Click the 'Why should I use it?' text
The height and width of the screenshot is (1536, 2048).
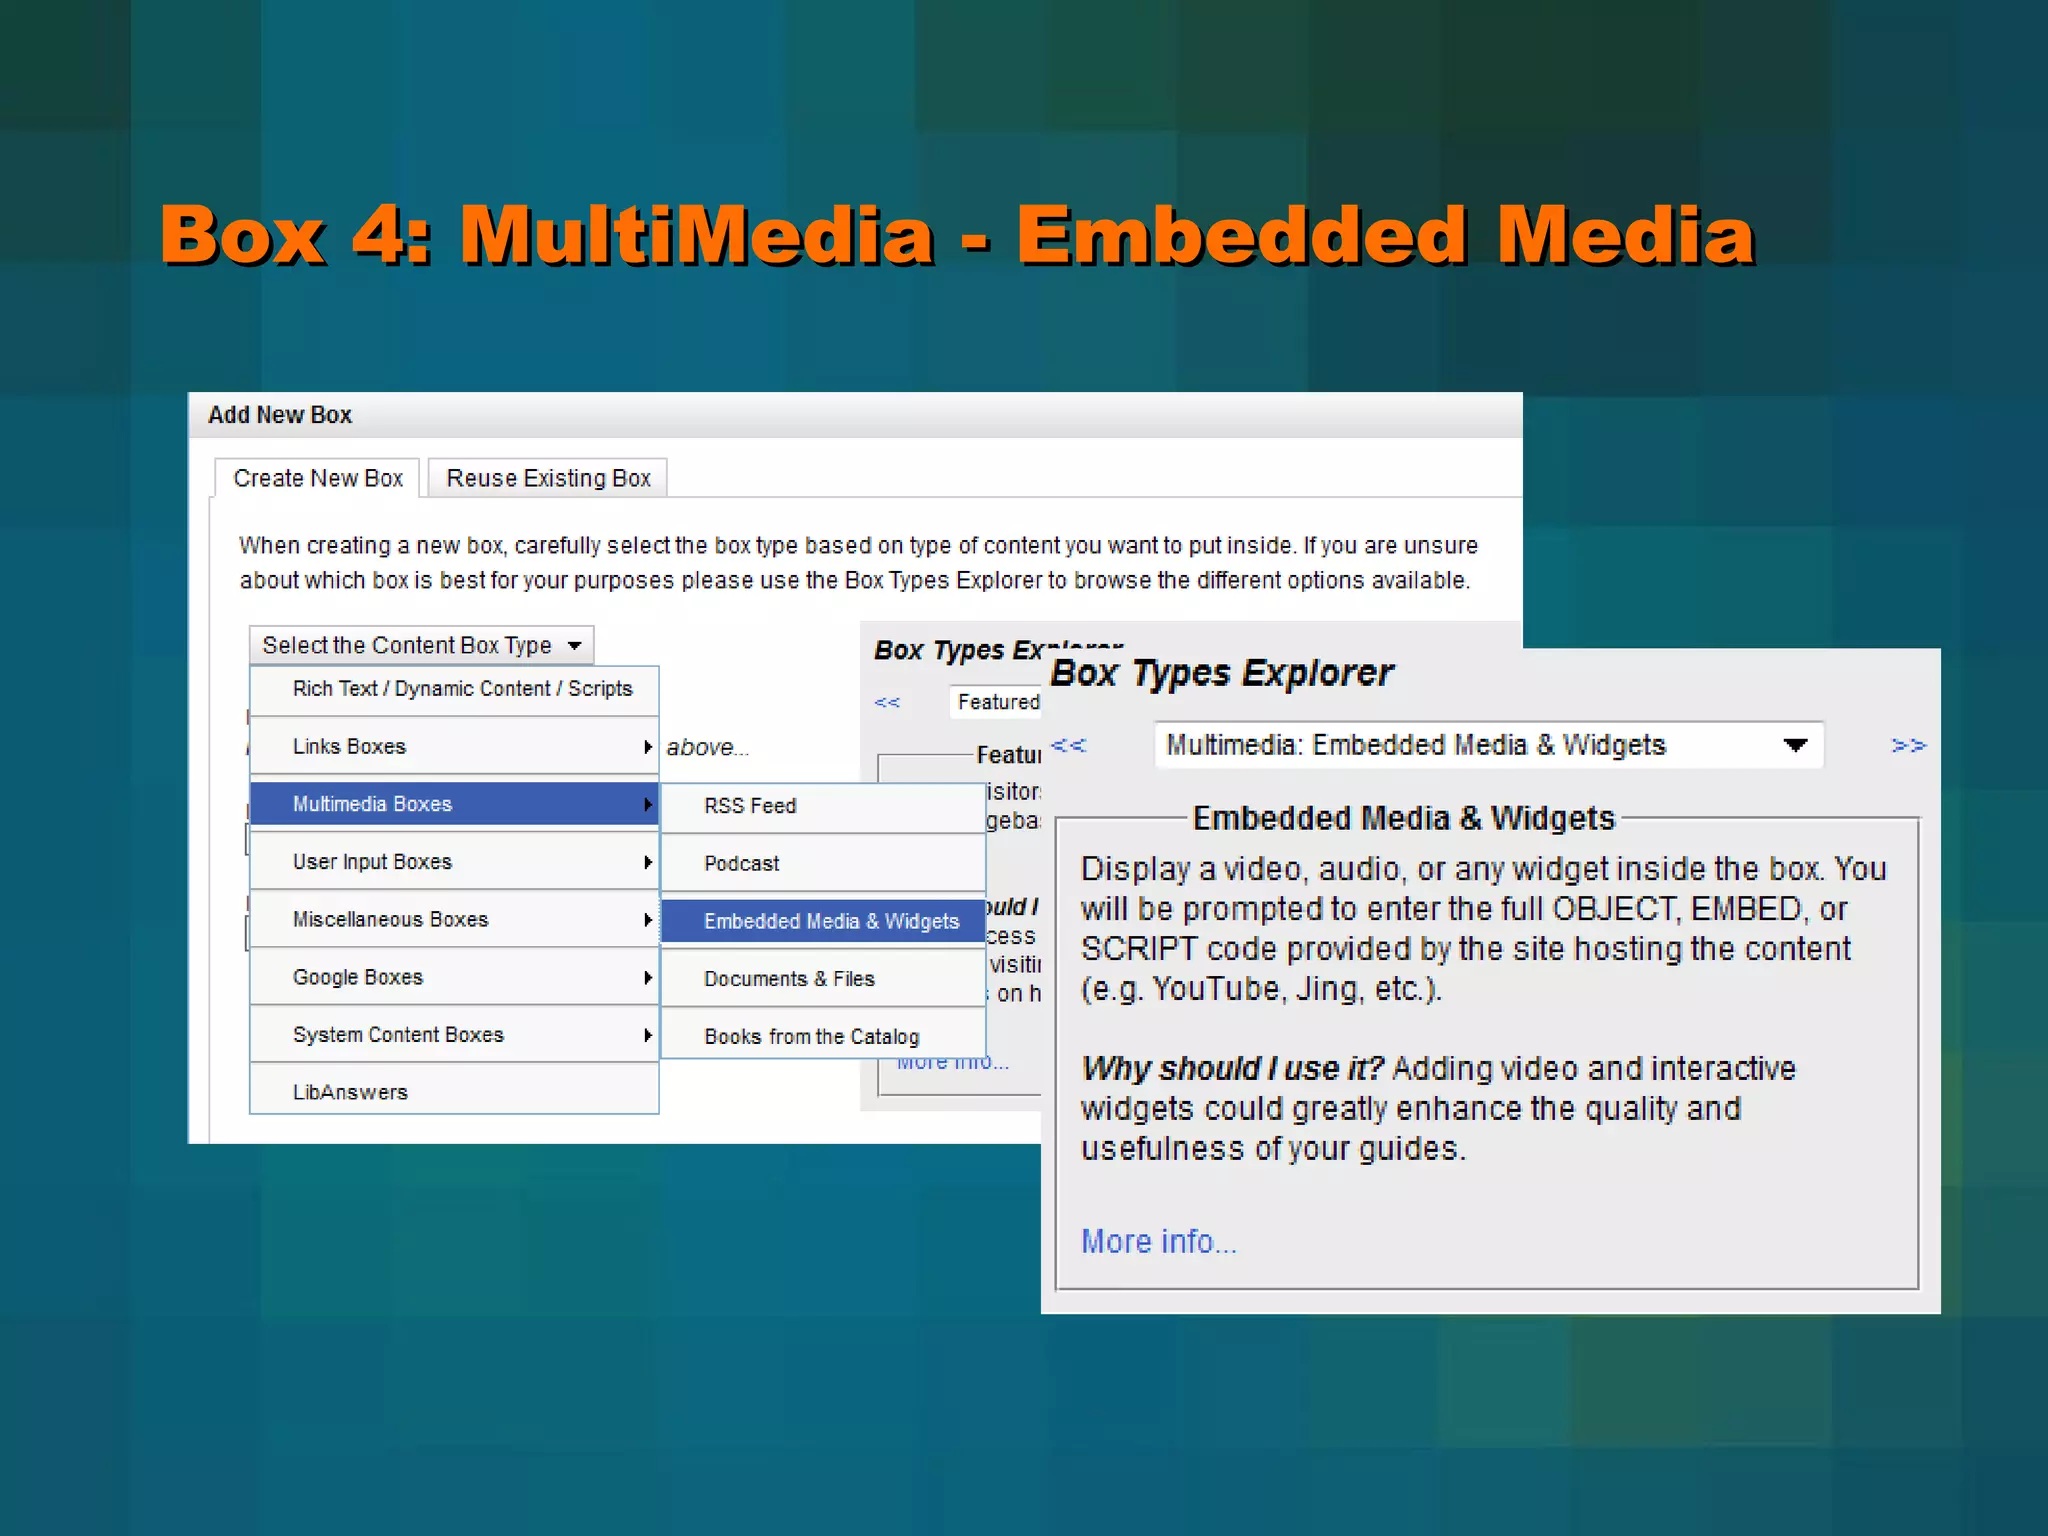tap(1232, 1069)
